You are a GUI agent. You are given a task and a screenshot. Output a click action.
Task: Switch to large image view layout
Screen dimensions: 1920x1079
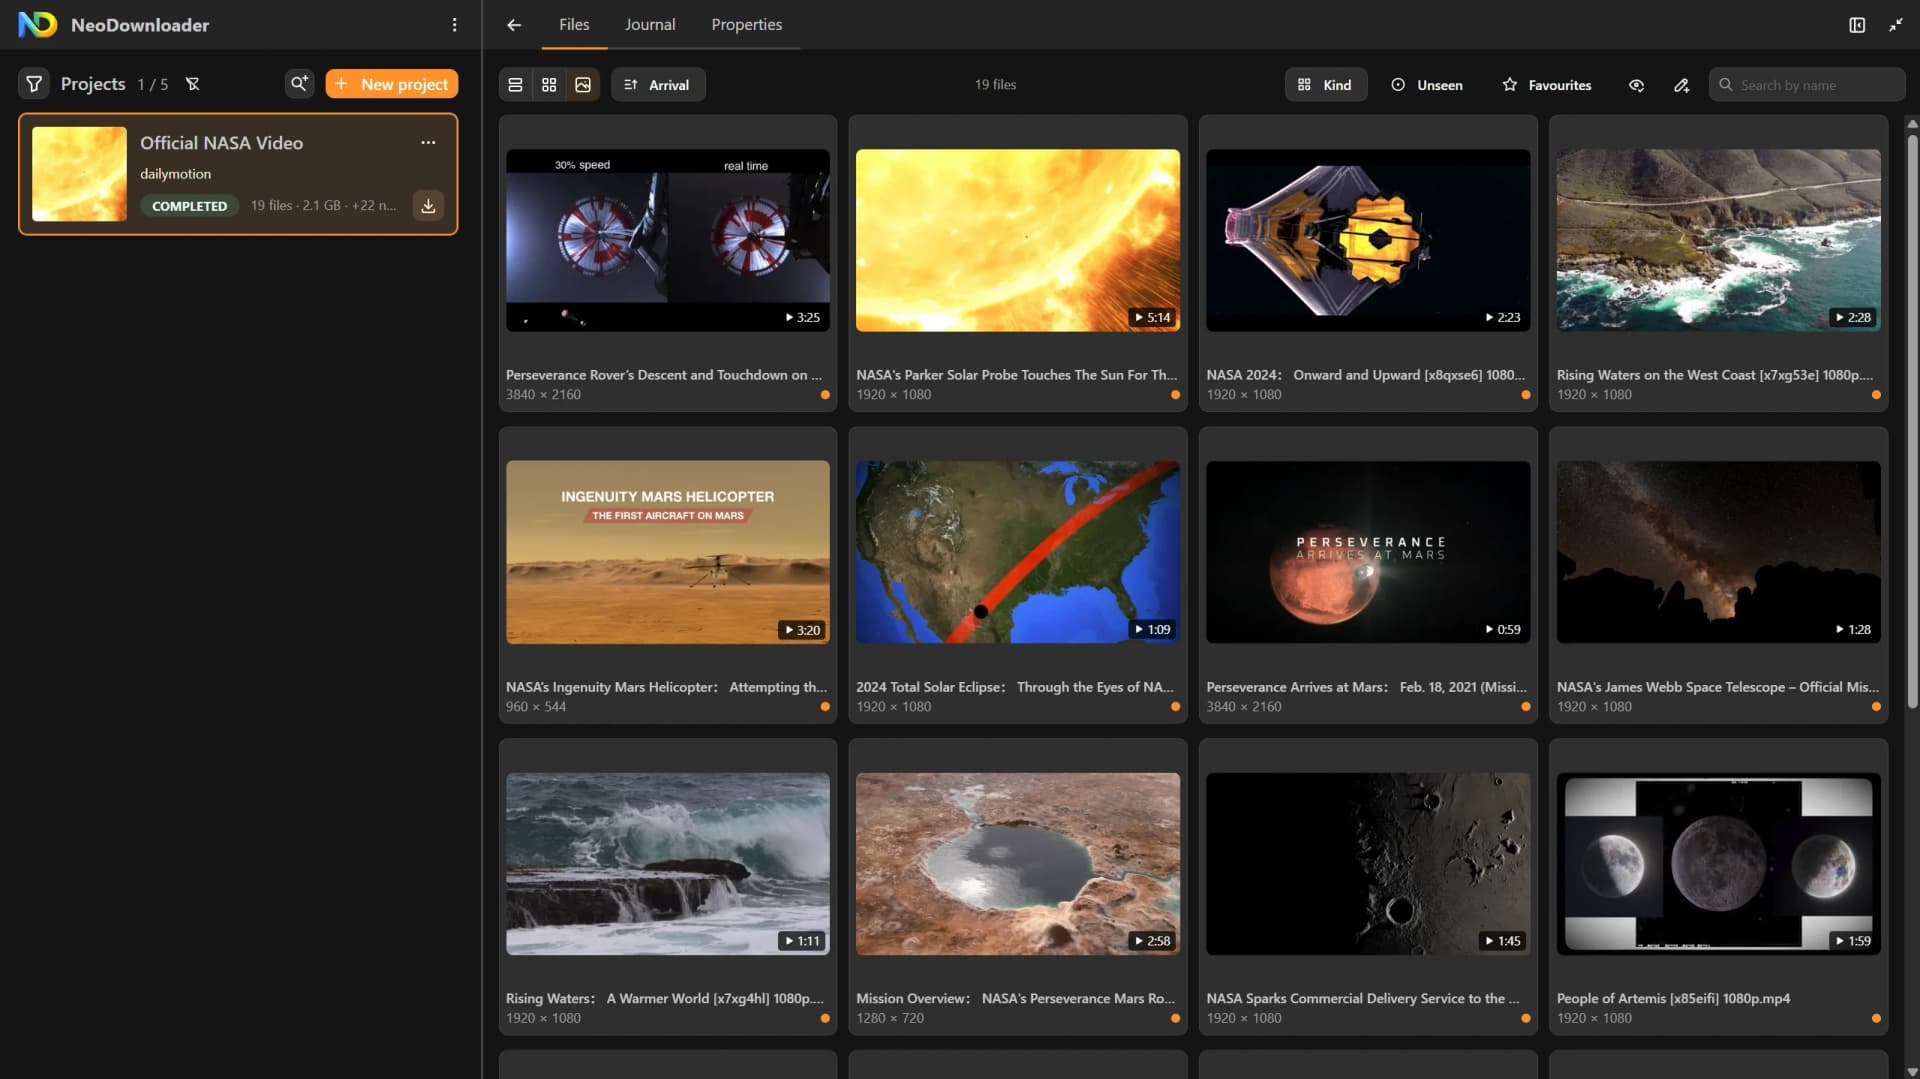click(x=583, y=85)
